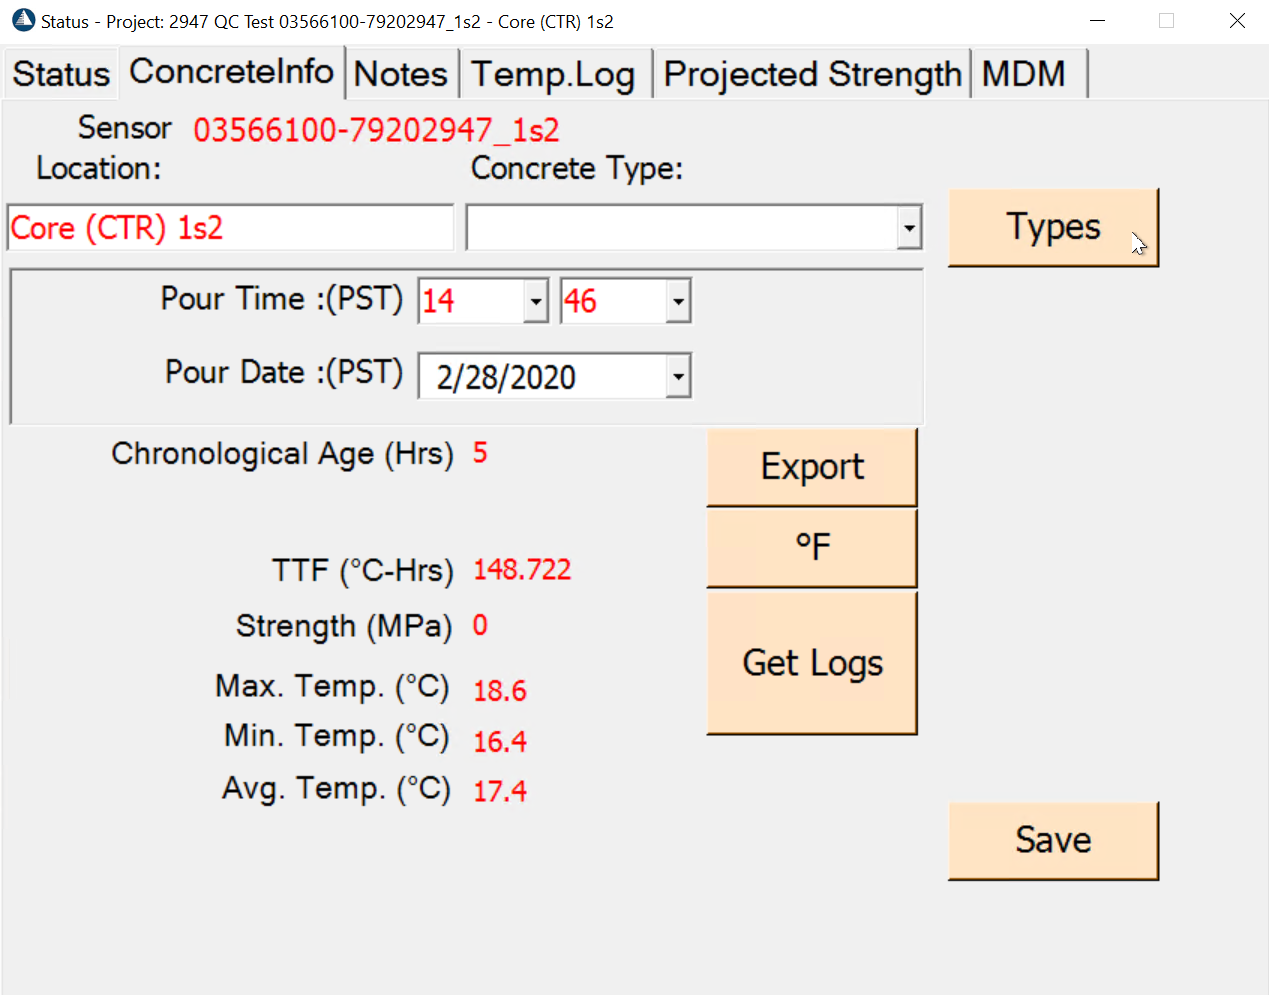Click the Location text field
1269x996 pixels.
click(230, 228)
